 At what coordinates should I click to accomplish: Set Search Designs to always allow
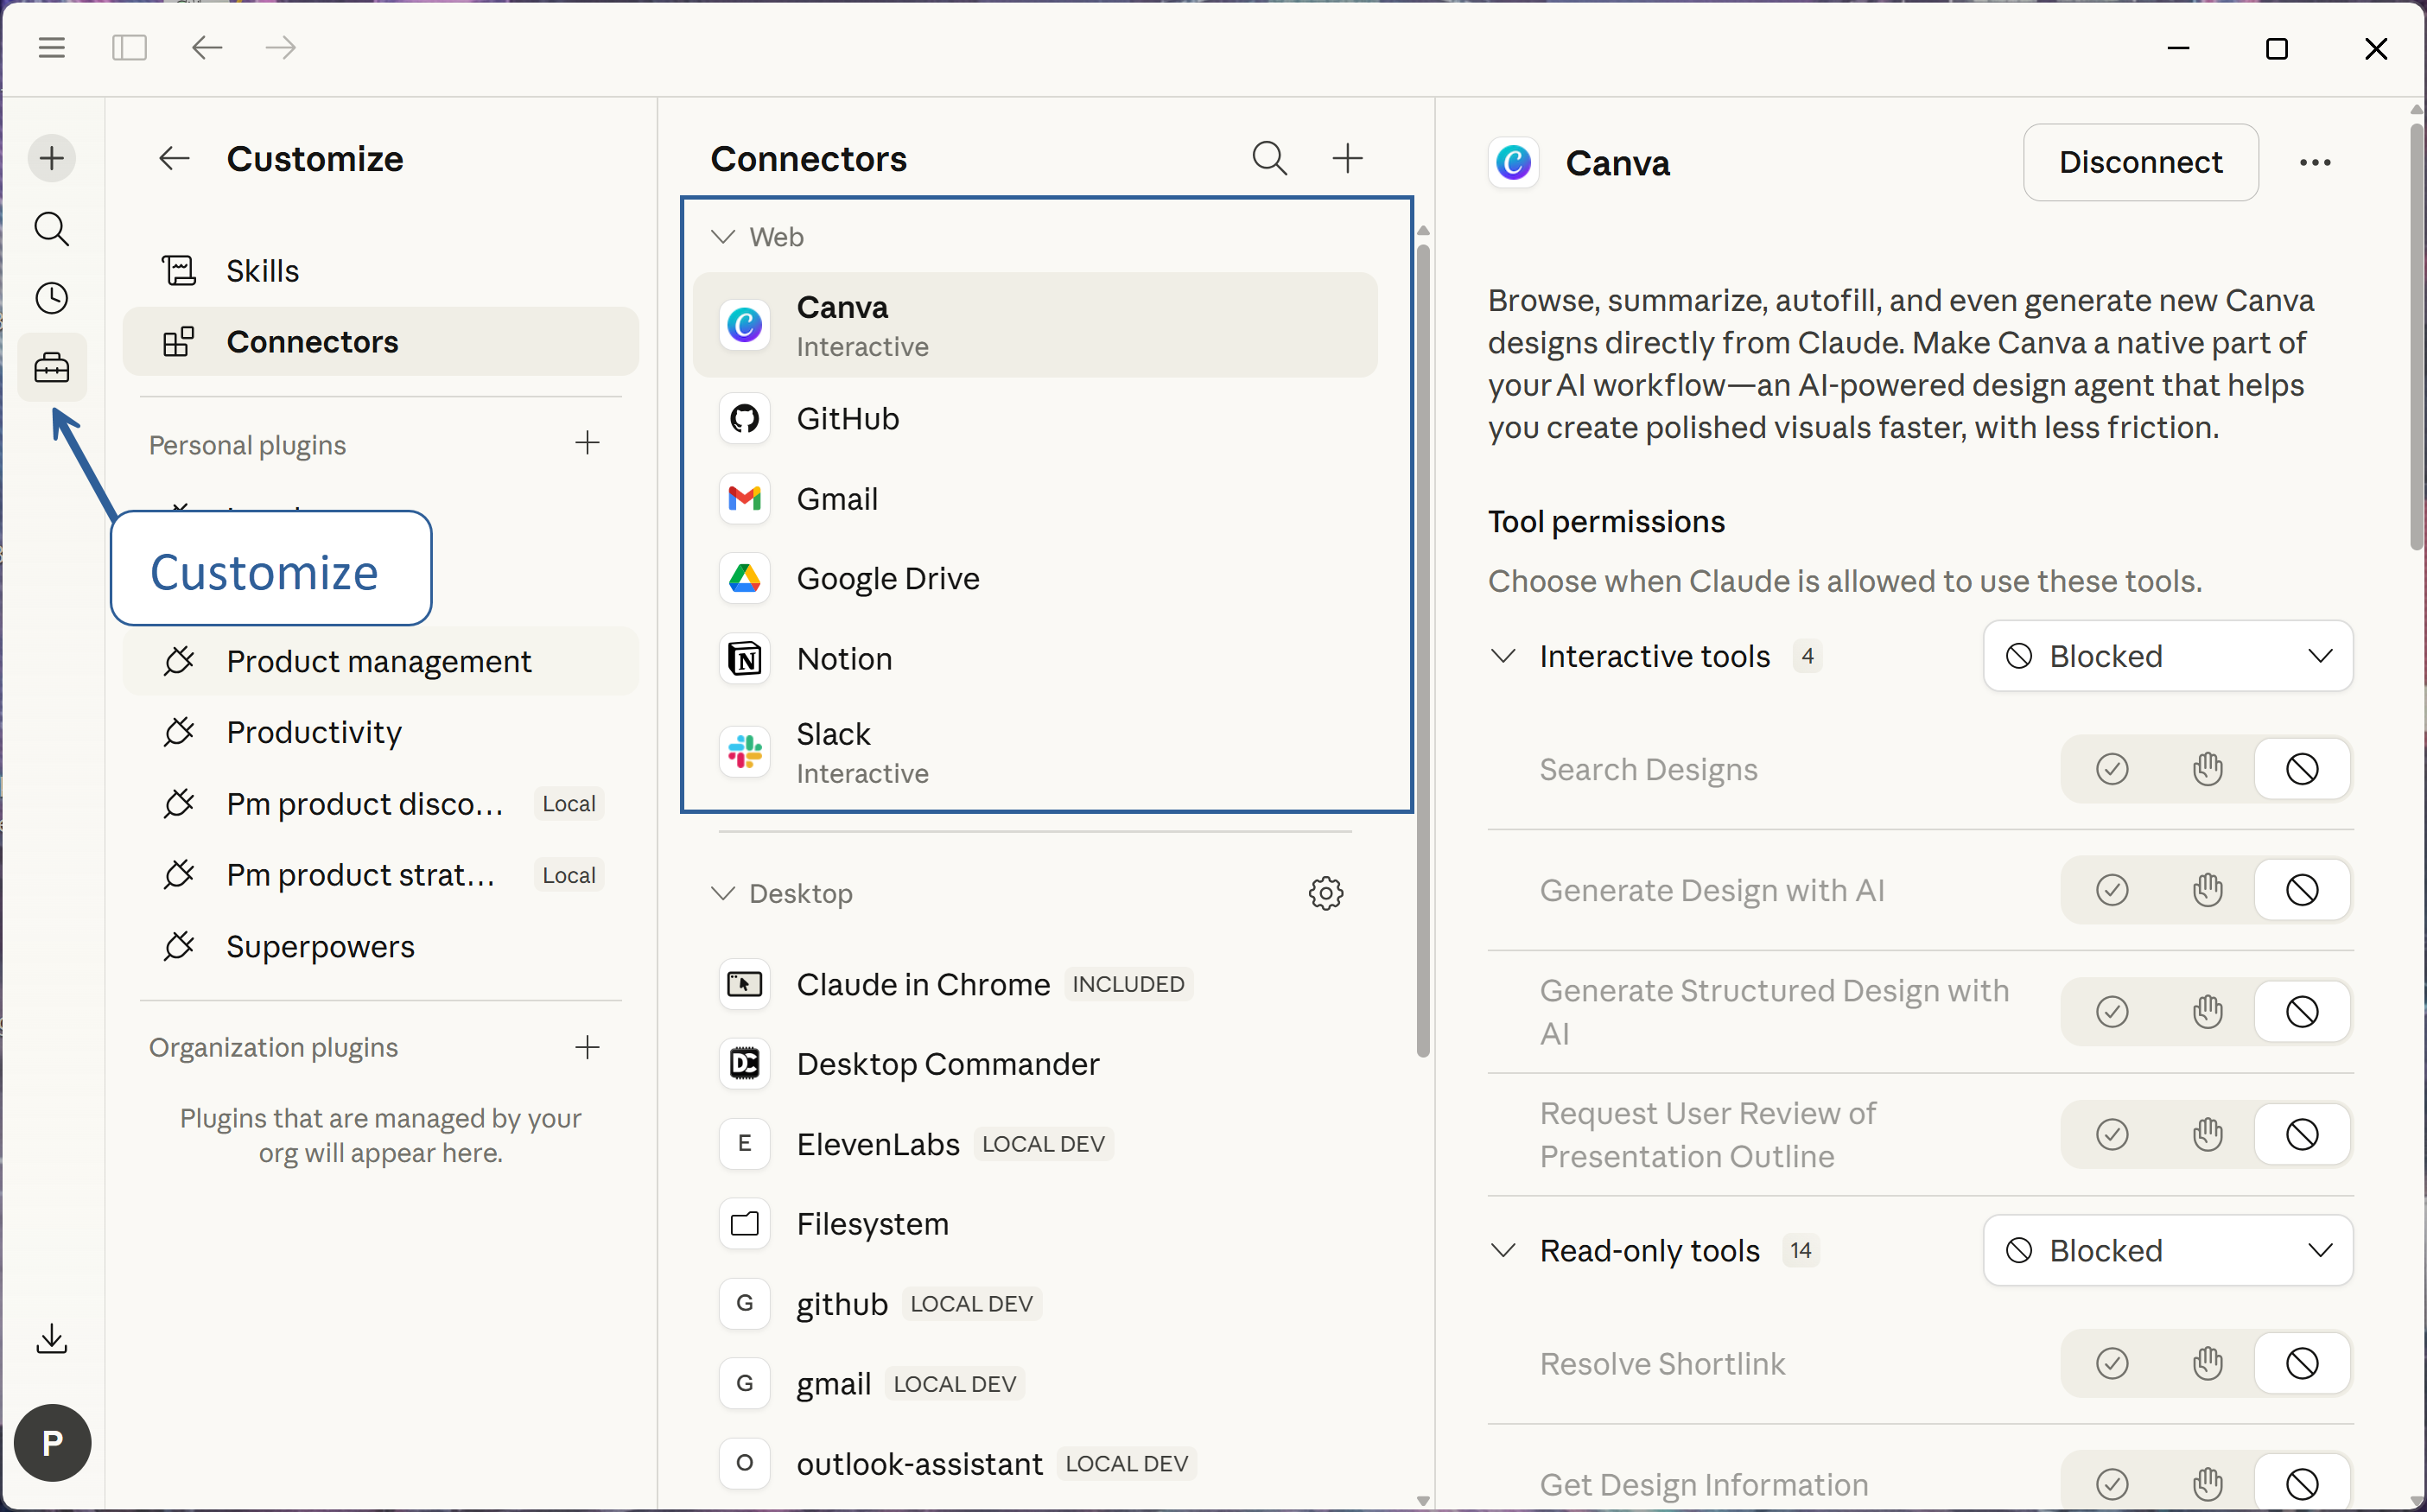click(2111, 769)
